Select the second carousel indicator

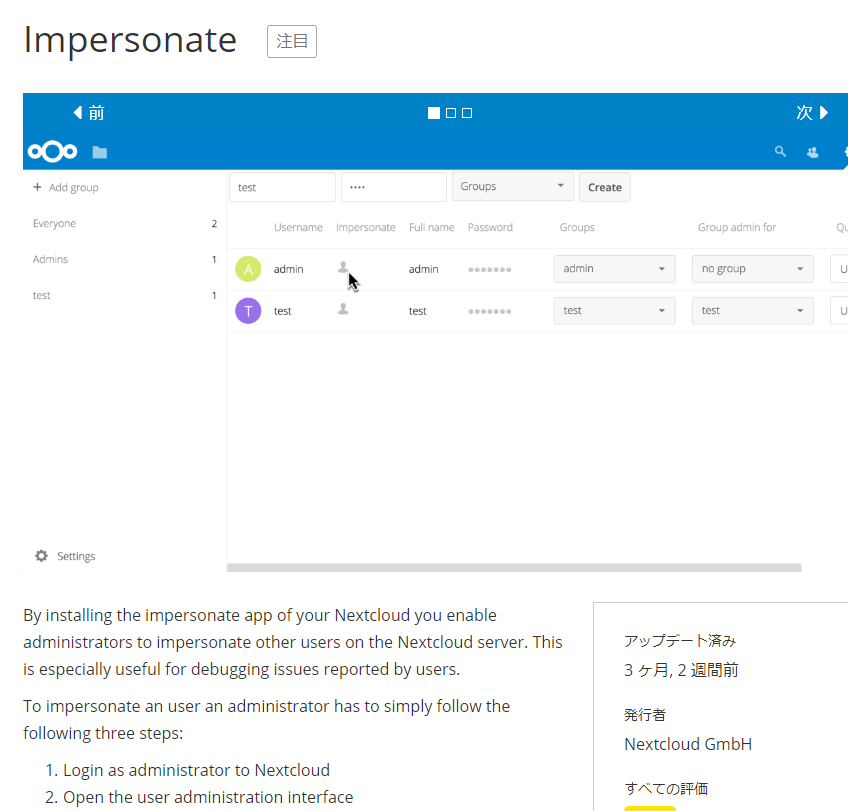click(x=450, y=113)
